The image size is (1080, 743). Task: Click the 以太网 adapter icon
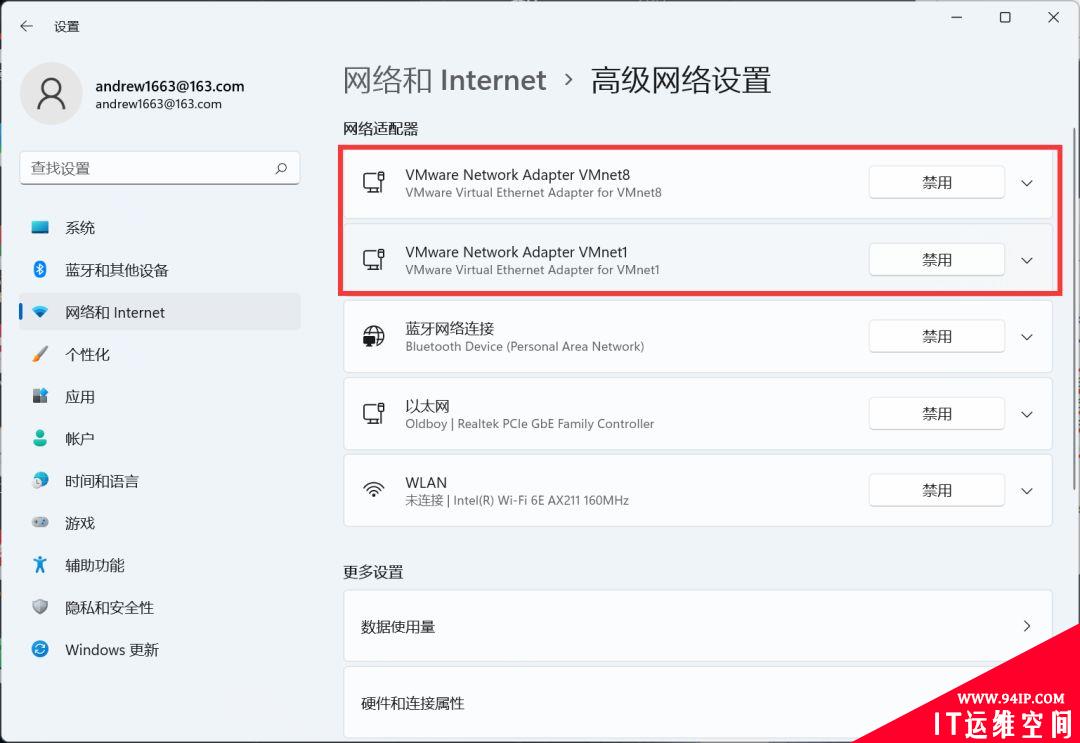374,413
